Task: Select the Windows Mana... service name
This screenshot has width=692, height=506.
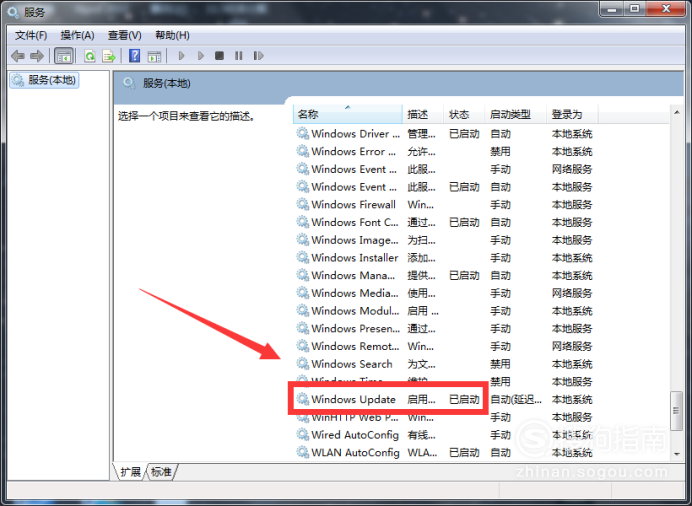Action: coord(353,275)
